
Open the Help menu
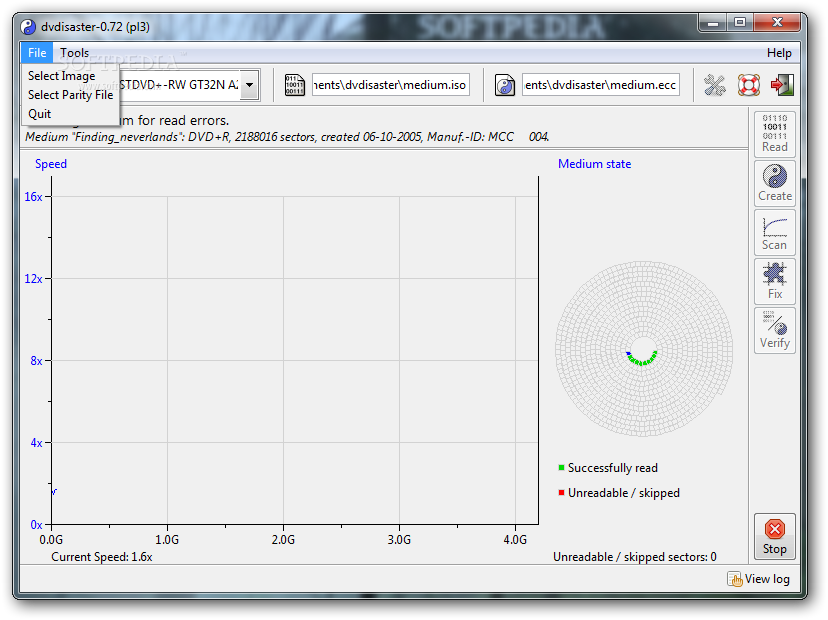[x=779, y=53]
